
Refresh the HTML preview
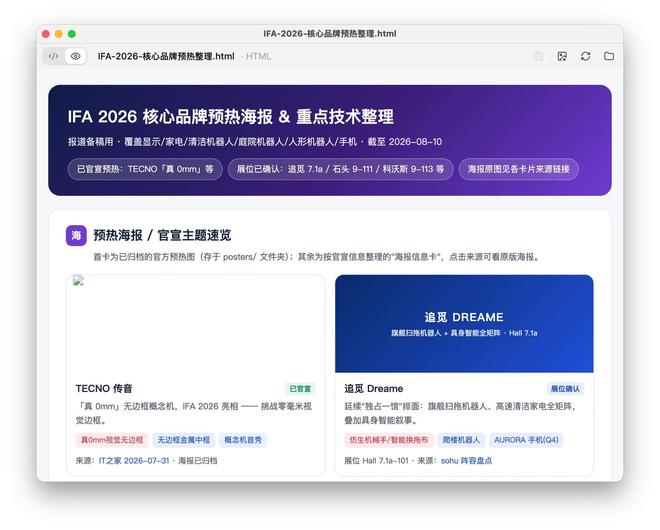point(585,56)
